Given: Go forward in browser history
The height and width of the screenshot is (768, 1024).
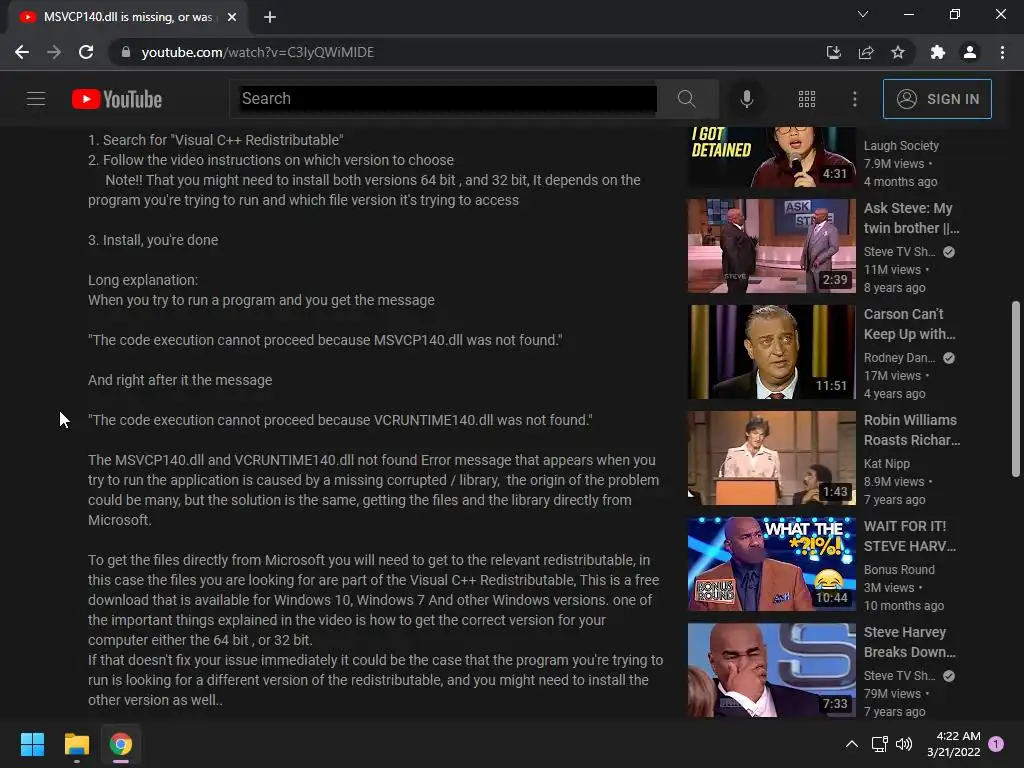Looking at the screenshot, I should coord(54,52).
